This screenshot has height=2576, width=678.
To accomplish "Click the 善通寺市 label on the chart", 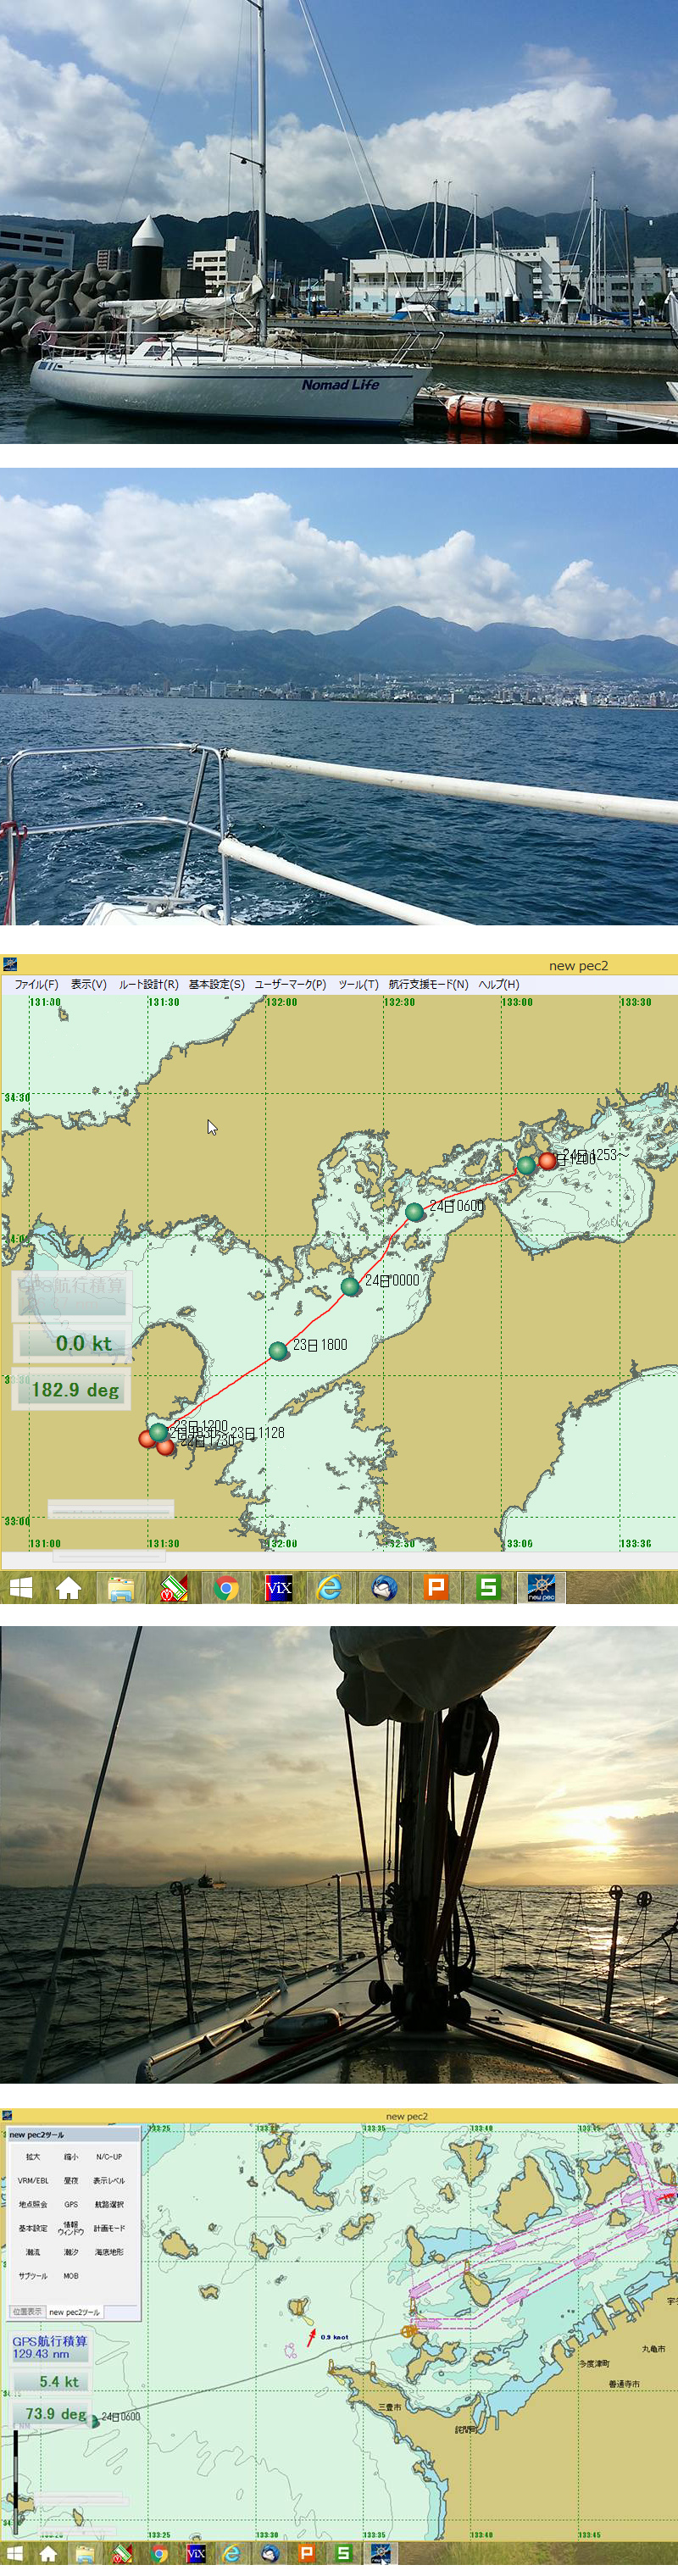I will coord(624,2384).
